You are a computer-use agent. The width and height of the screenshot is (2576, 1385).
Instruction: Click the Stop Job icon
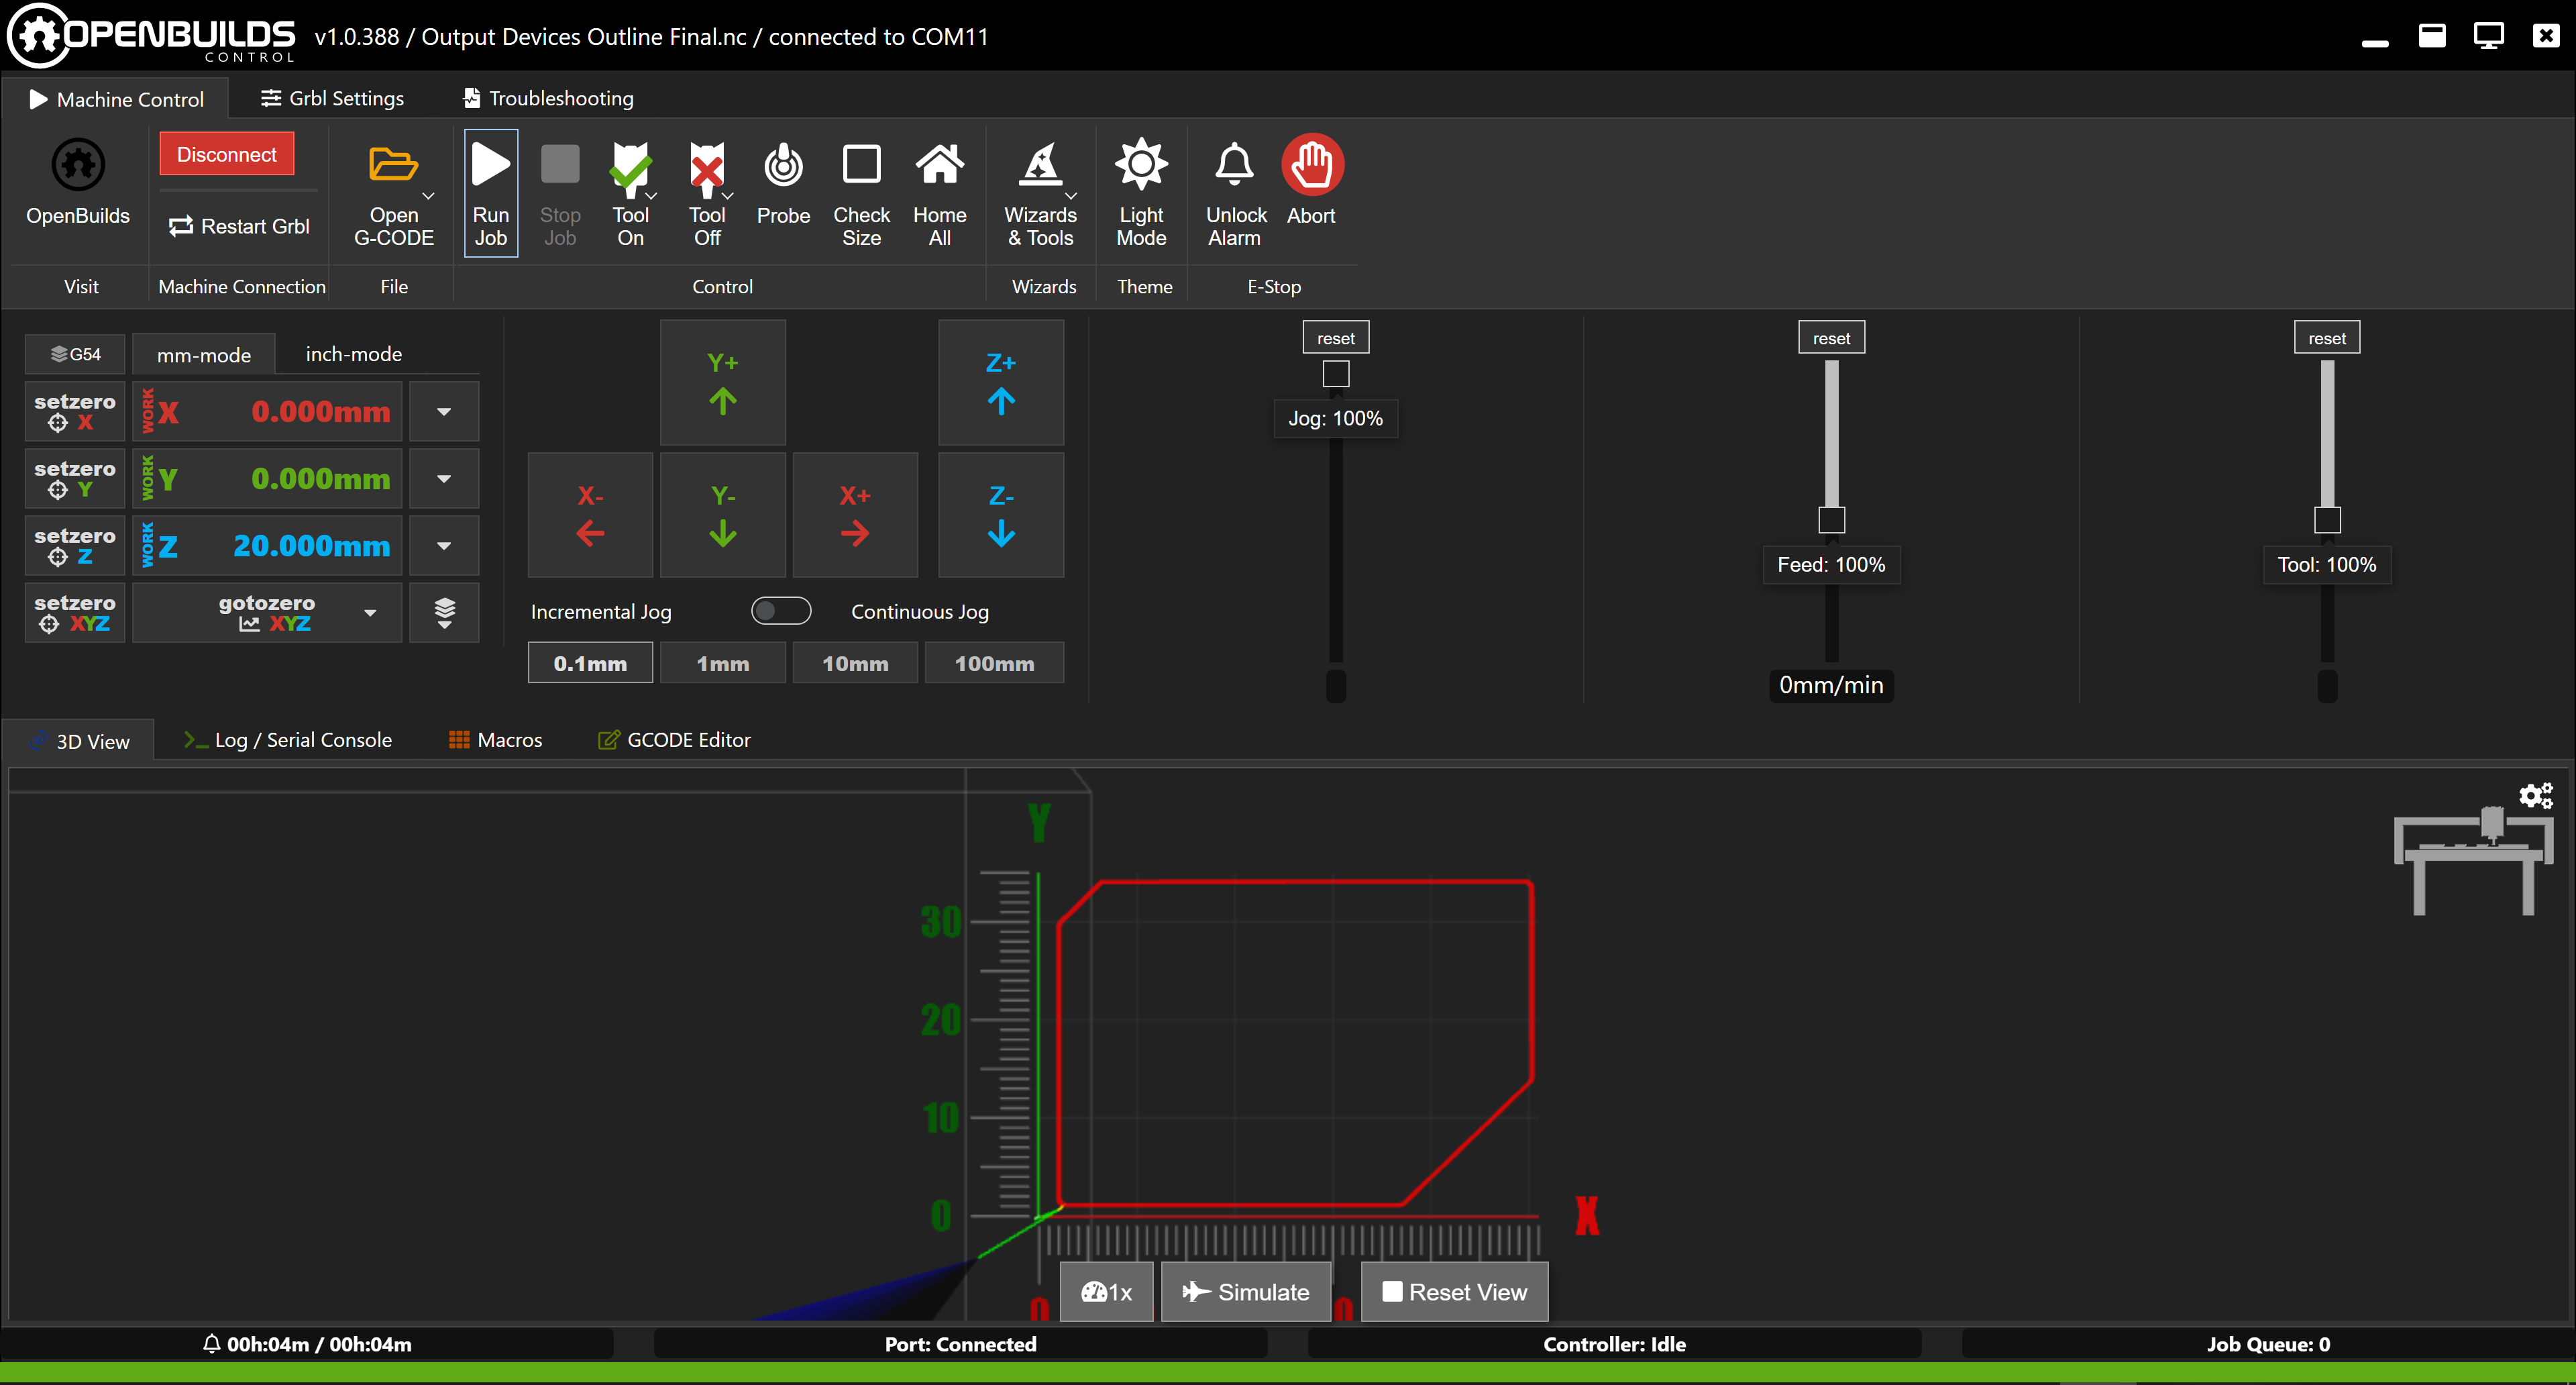560,164
